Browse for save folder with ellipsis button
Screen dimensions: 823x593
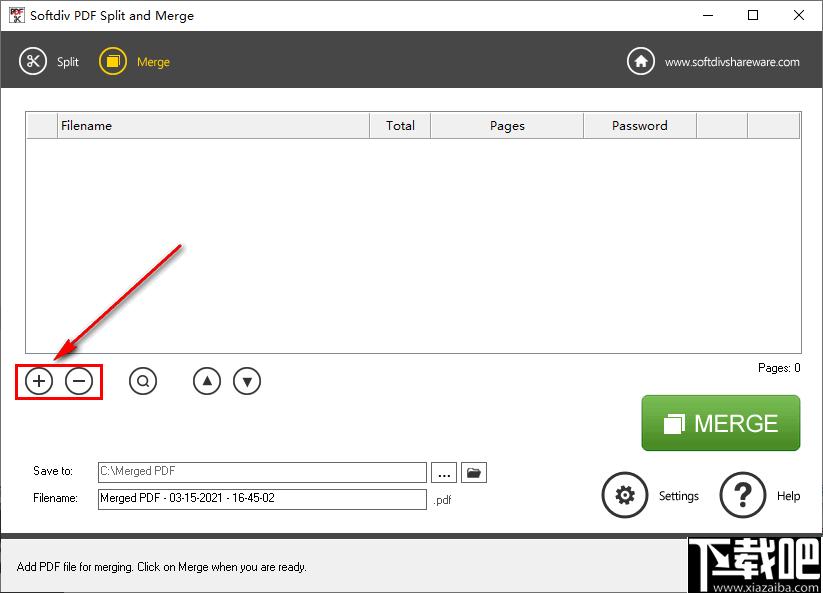pyautogui.click(x=444, y=472)
